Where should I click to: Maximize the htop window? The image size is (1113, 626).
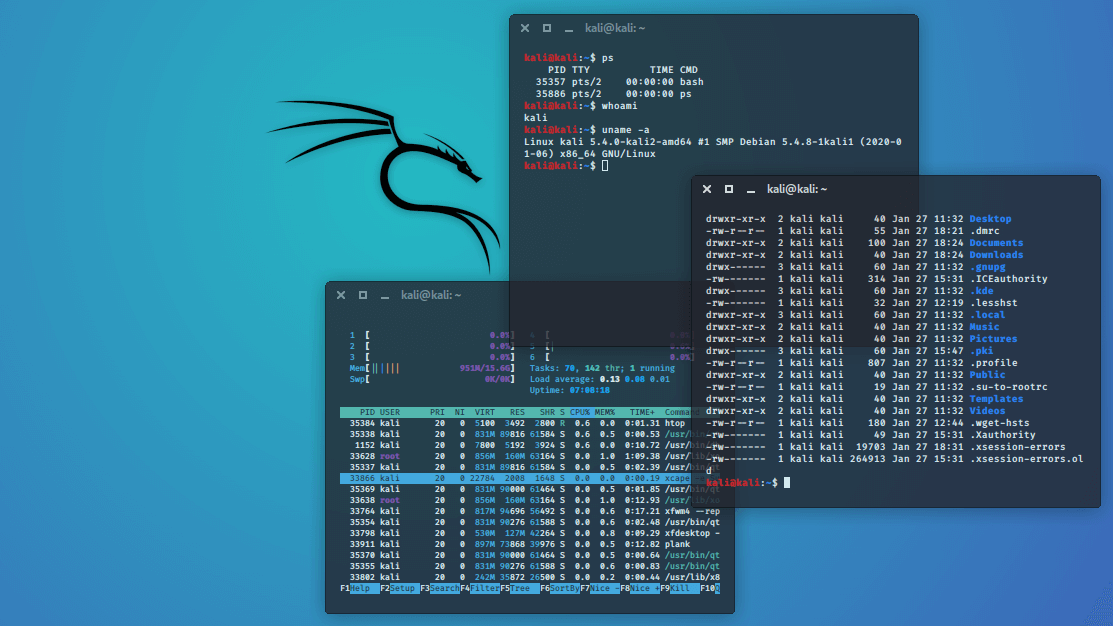point(363,294)
